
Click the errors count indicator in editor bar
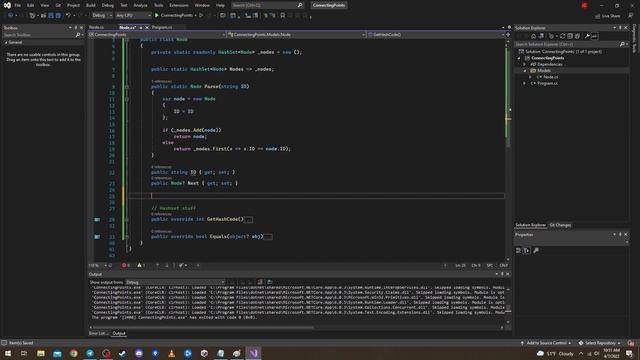pyautogui.click(x=125, y=265)
